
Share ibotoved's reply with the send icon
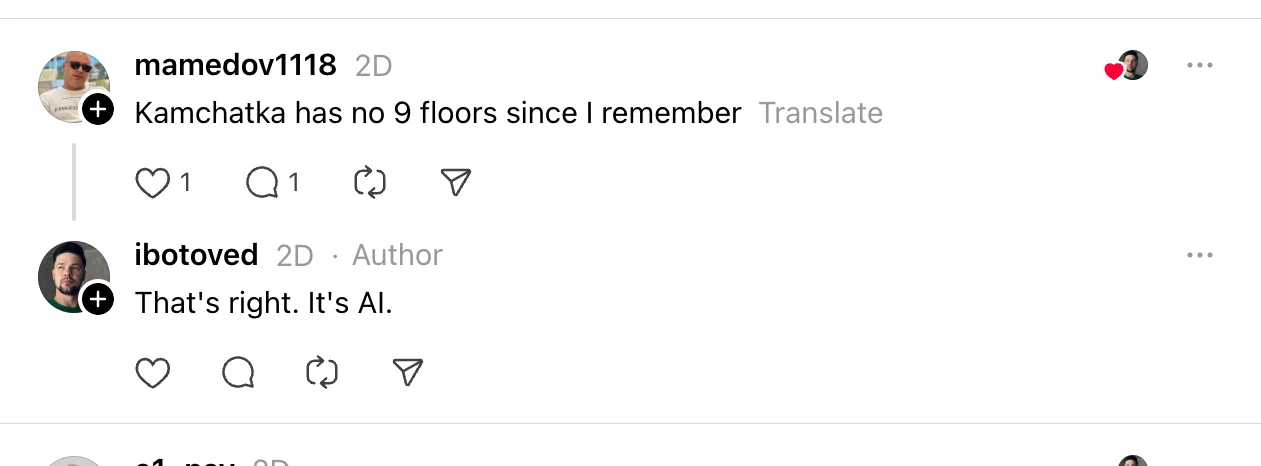pos(408,373)
